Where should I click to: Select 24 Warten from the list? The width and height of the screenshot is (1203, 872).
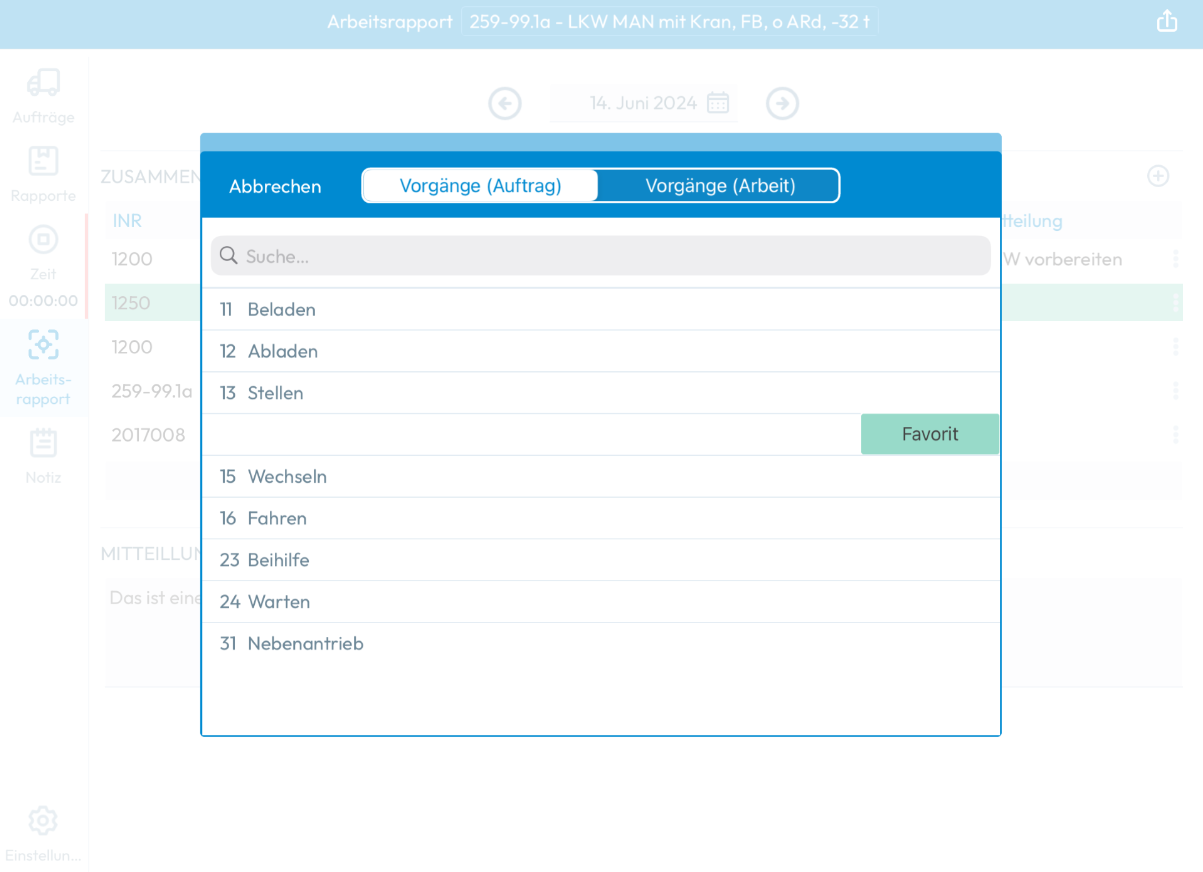click(601, 602)
